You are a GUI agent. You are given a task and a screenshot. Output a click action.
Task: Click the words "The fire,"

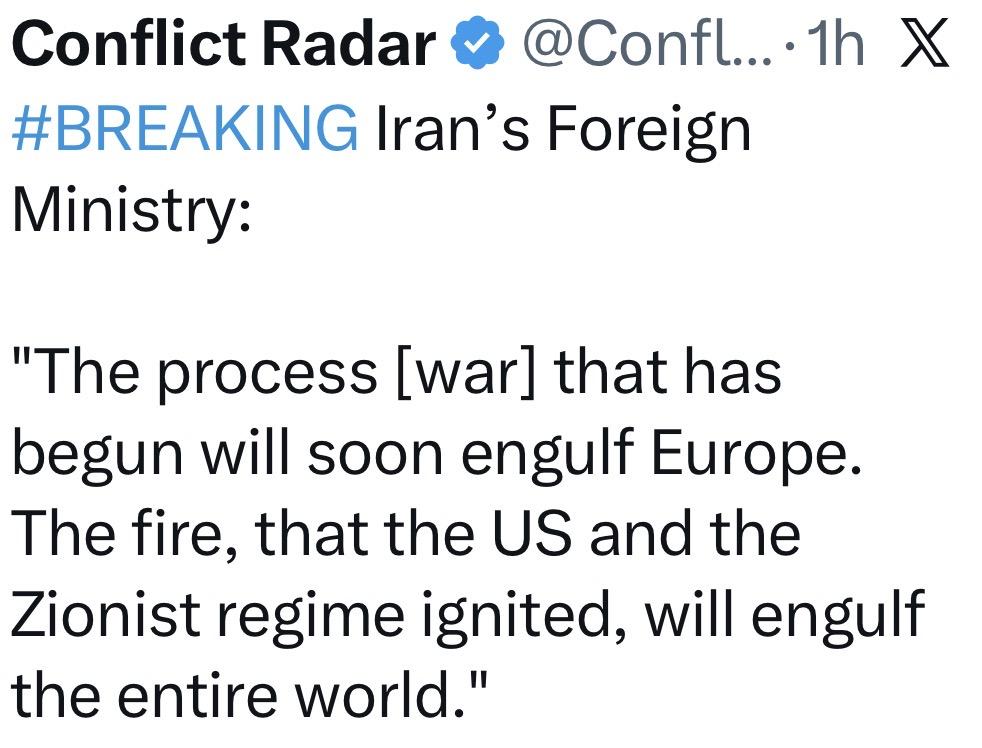124,533
